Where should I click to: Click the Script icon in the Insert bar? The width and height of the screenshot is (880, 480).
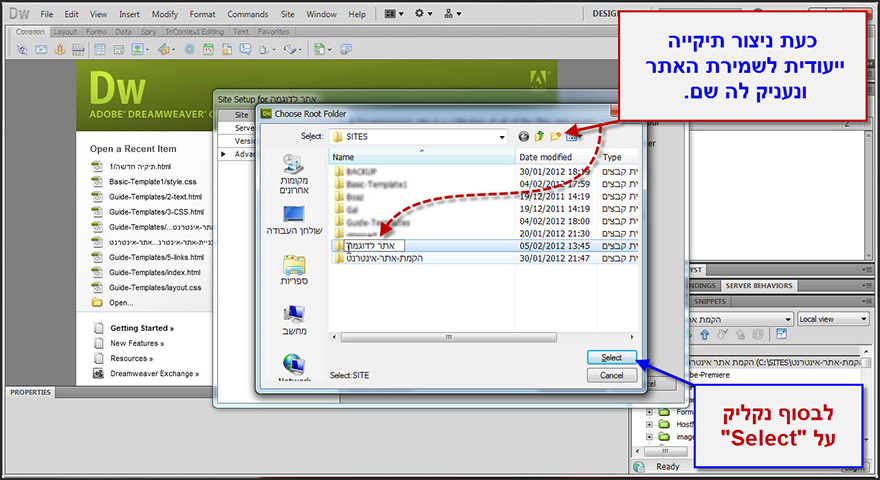point(290,49)
